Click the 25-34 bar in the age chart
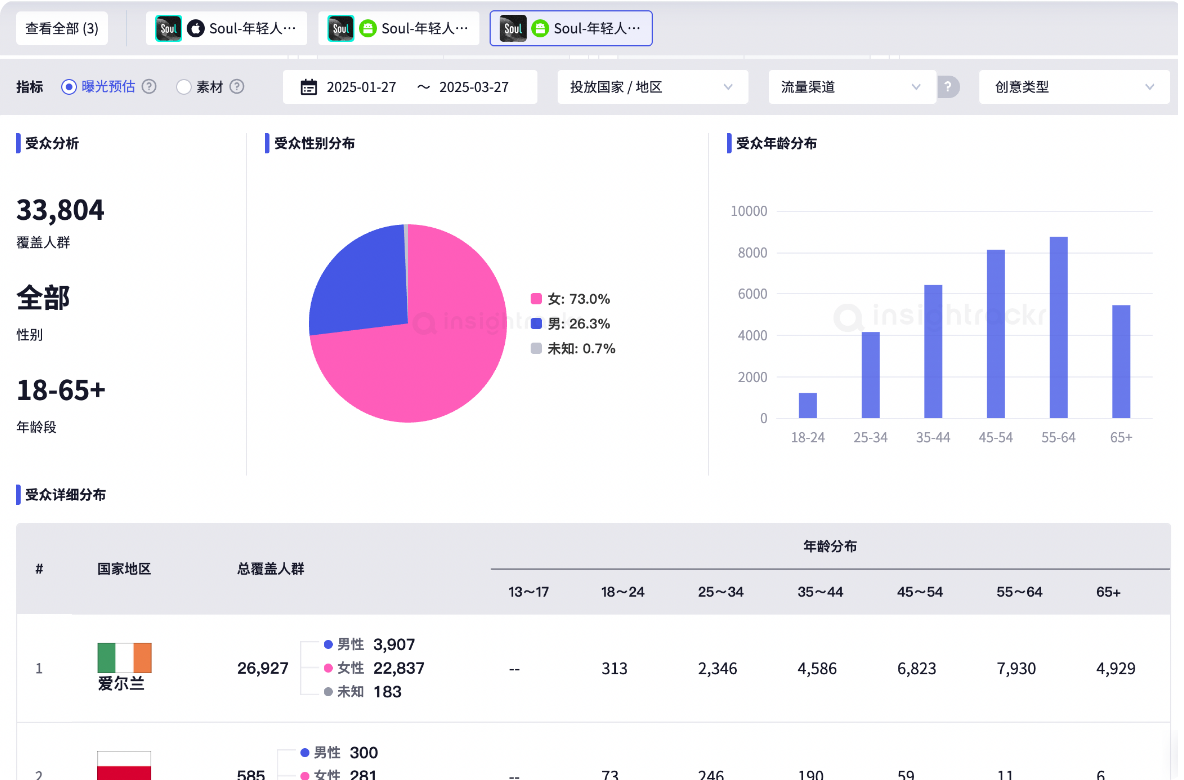The width and height of the screenshot is (1184, 780). click(871, 375)
